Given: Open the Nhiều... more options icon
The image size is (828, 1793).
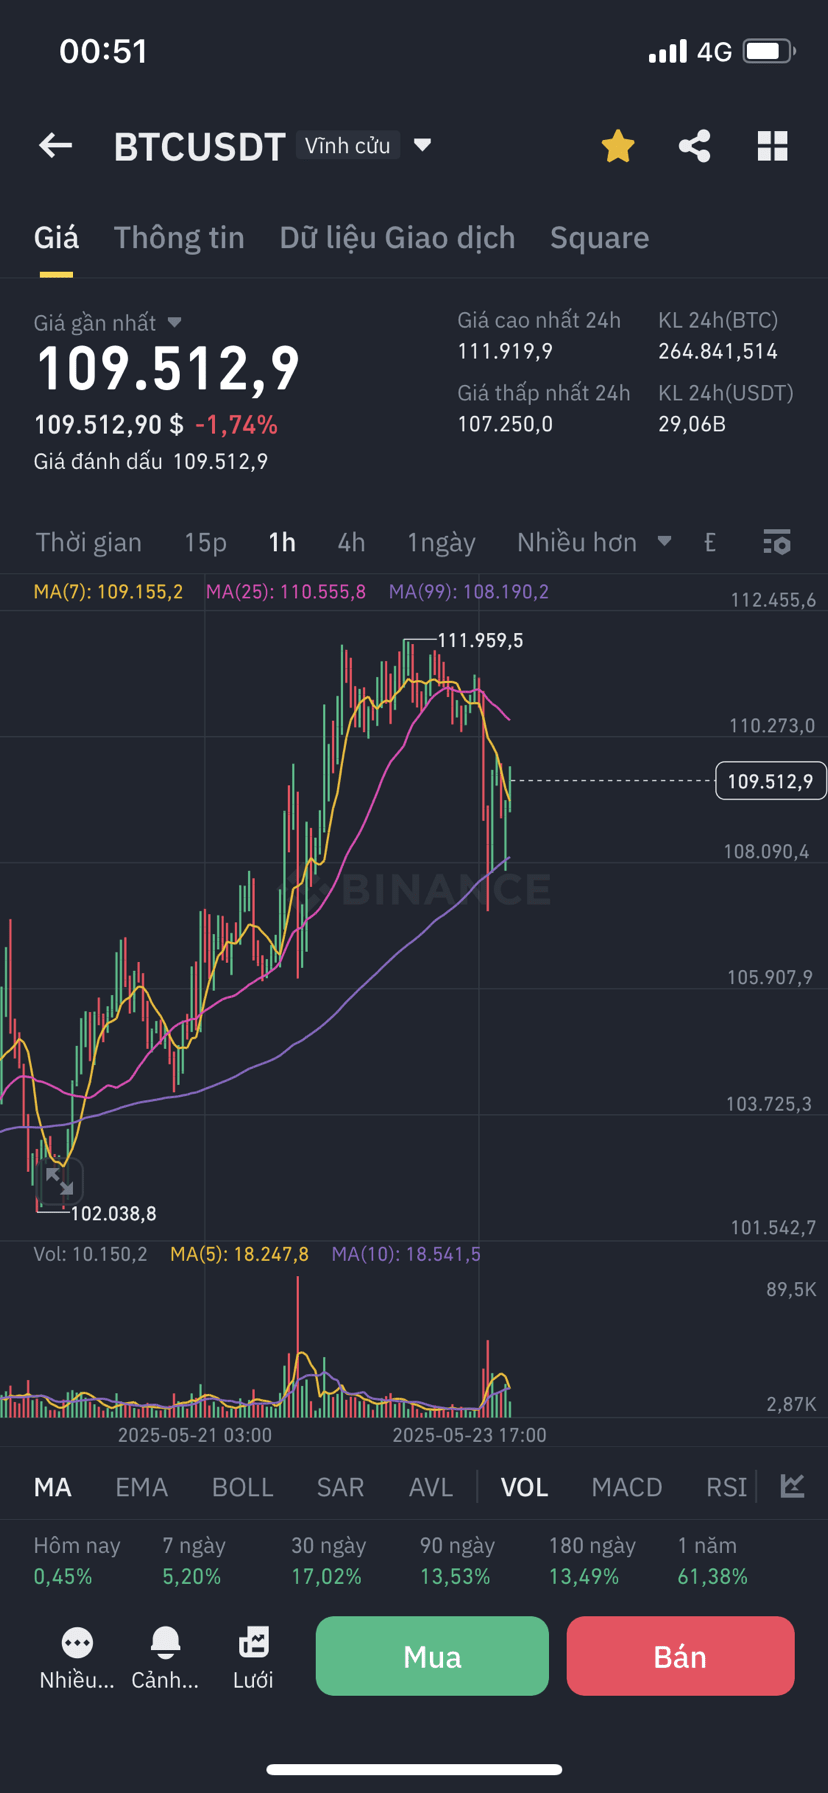Looking at the screenshot, I should click(x=77, y=1658).
